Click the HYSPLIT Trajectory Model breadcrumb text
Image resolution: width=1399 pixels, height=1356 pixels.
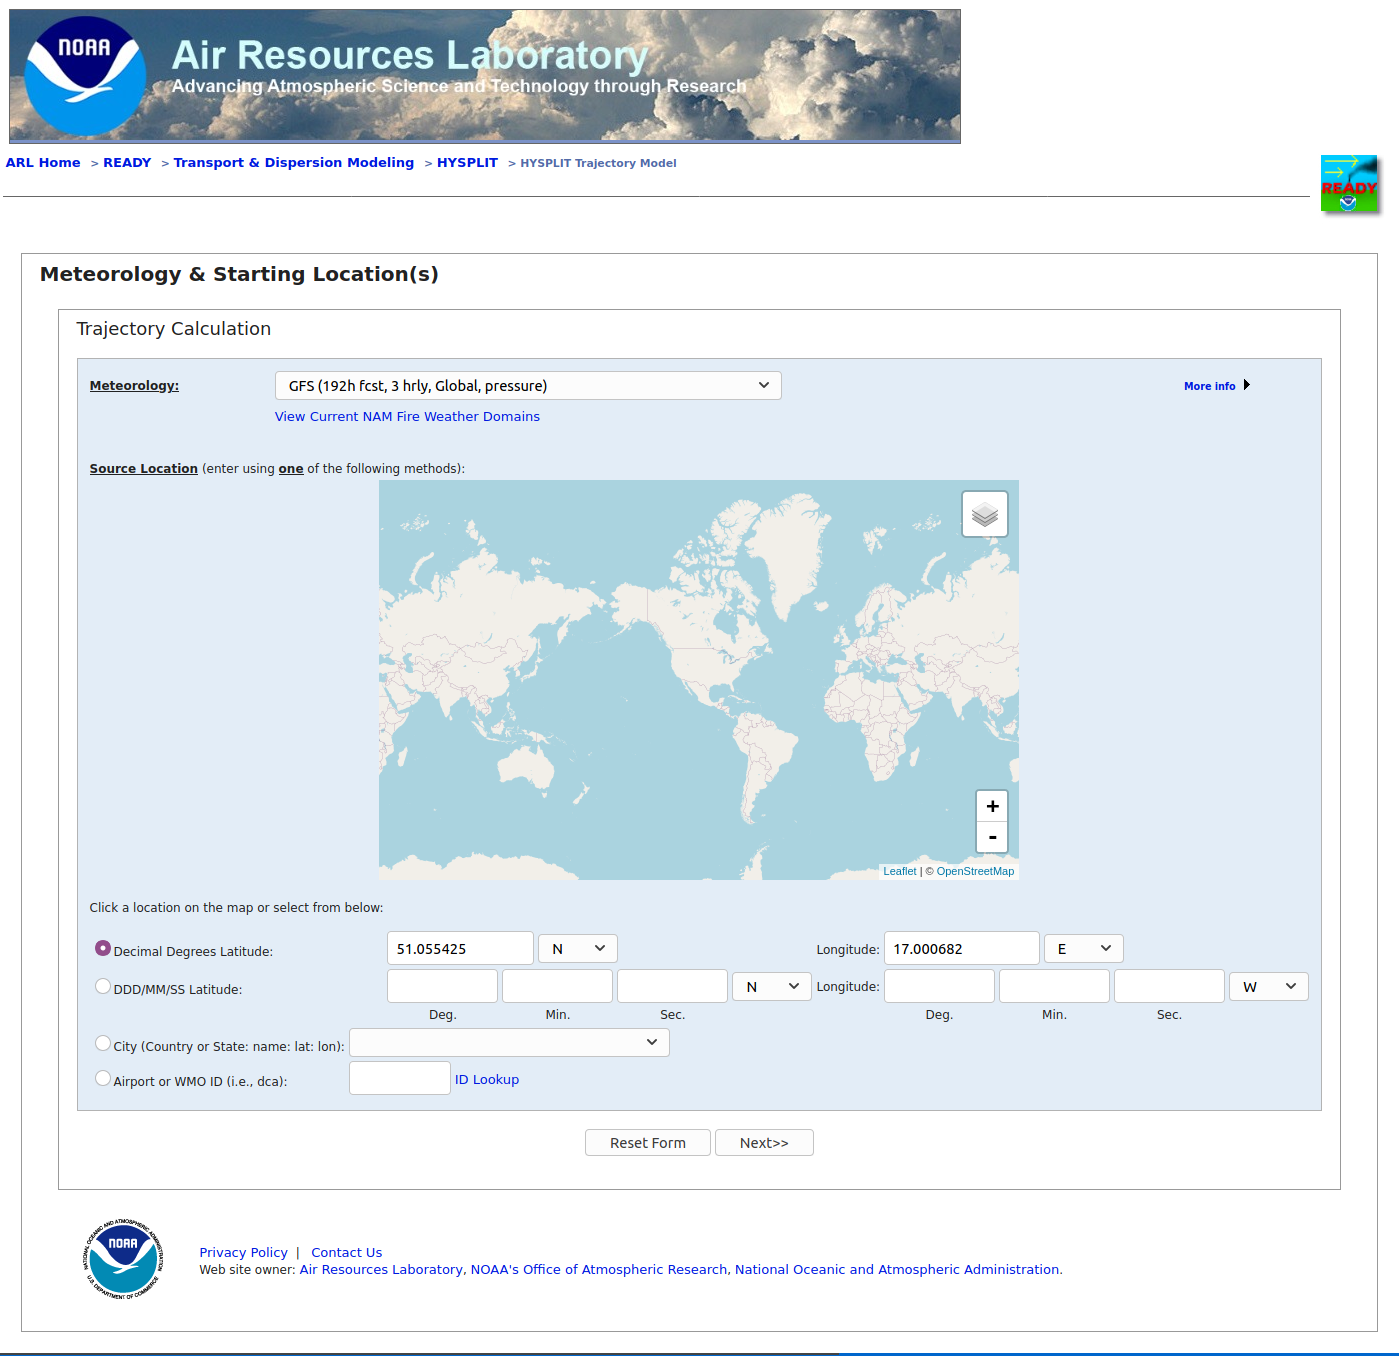point(598,163)
